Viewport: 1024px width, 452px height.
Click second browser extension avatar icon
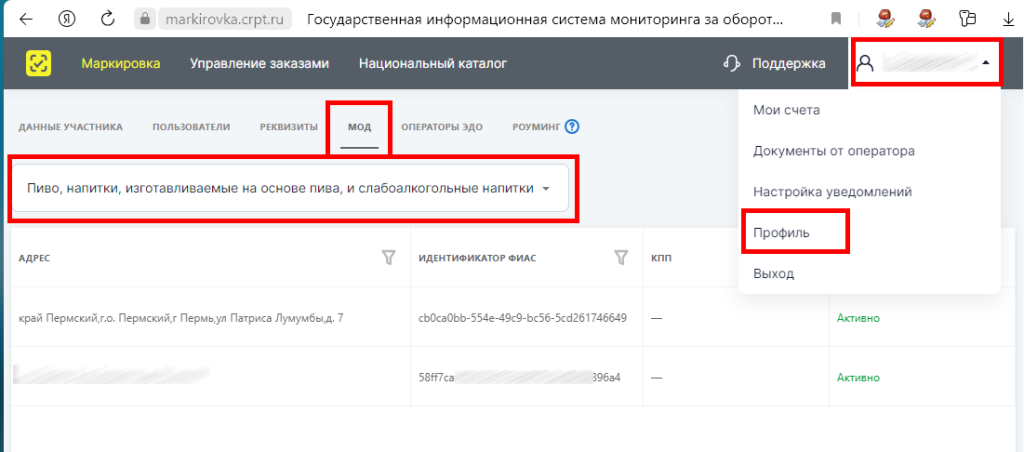click(926, 20)
